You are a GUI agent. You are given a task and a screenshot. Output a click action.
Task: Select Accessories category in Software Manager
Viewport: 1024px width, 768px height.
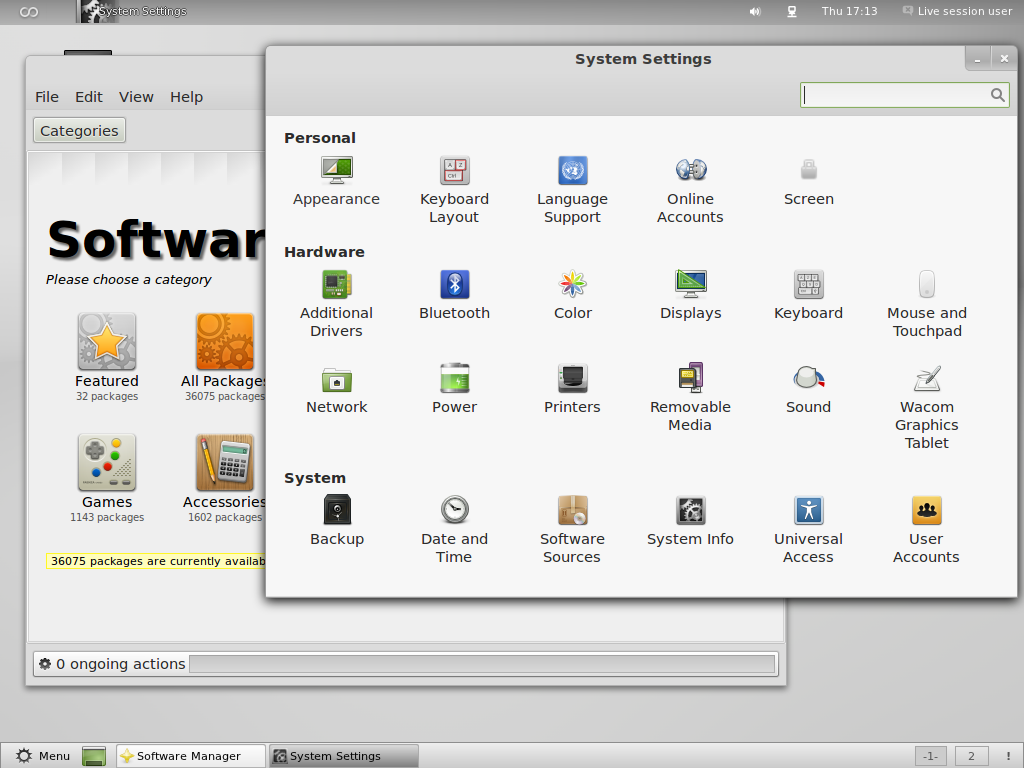224,478
